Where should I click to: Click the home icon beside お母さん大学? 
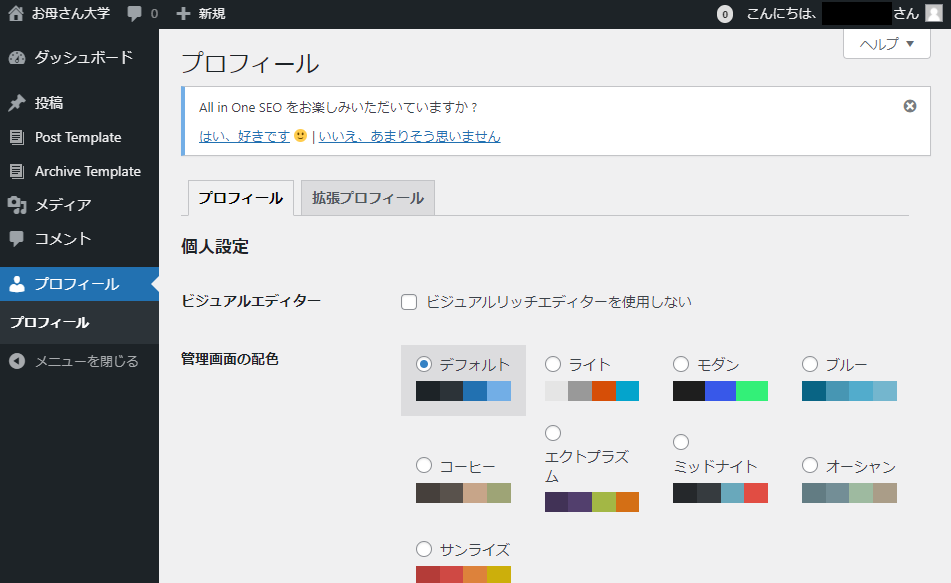(x=16, y=13)
